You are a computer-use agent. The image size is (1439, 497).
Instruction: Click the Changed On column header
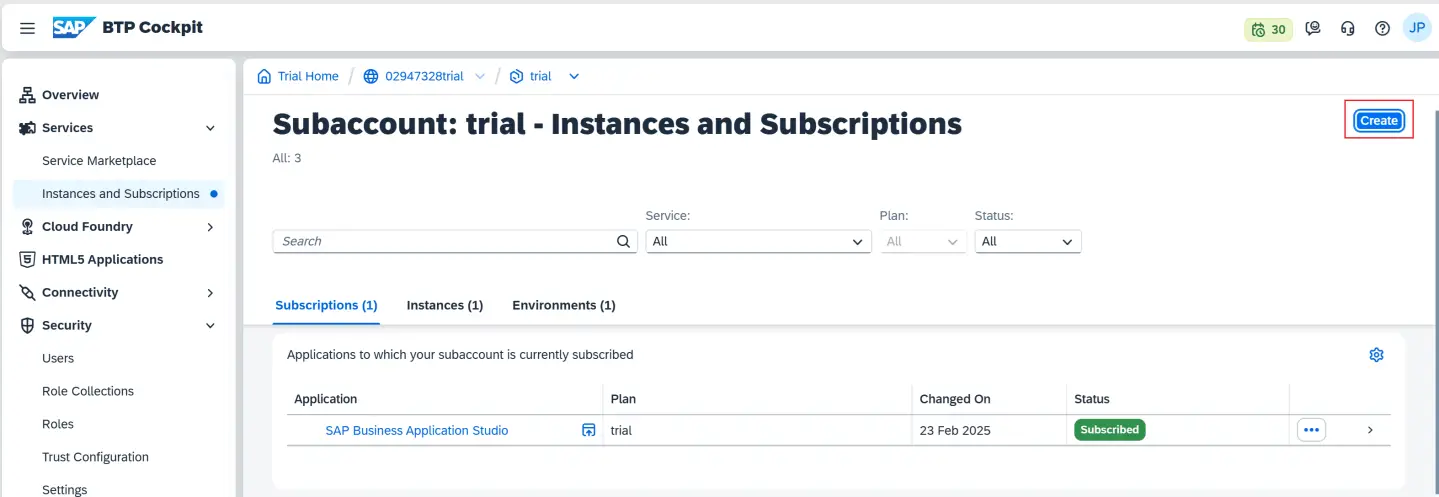[955, 399]
